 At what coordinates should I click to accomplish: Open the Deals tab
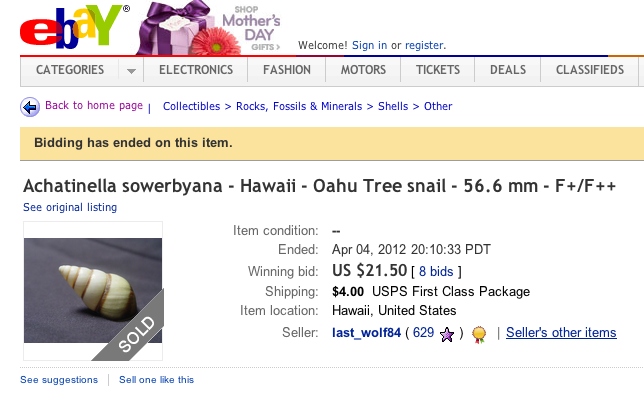tap(508, 70)
